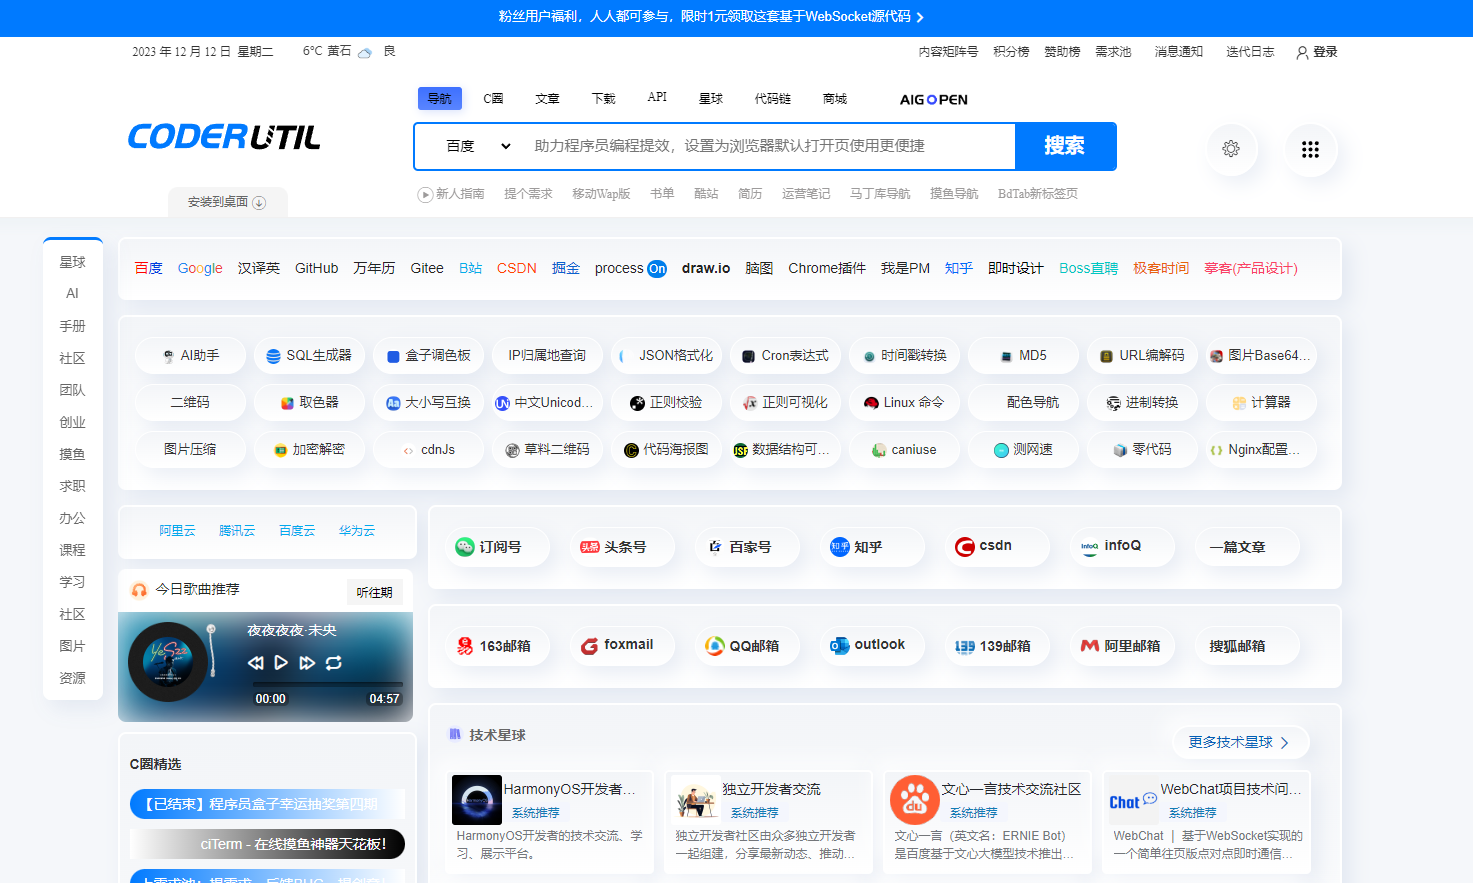
Task: Open the Nginx配置 tool
Action: 1261,450
